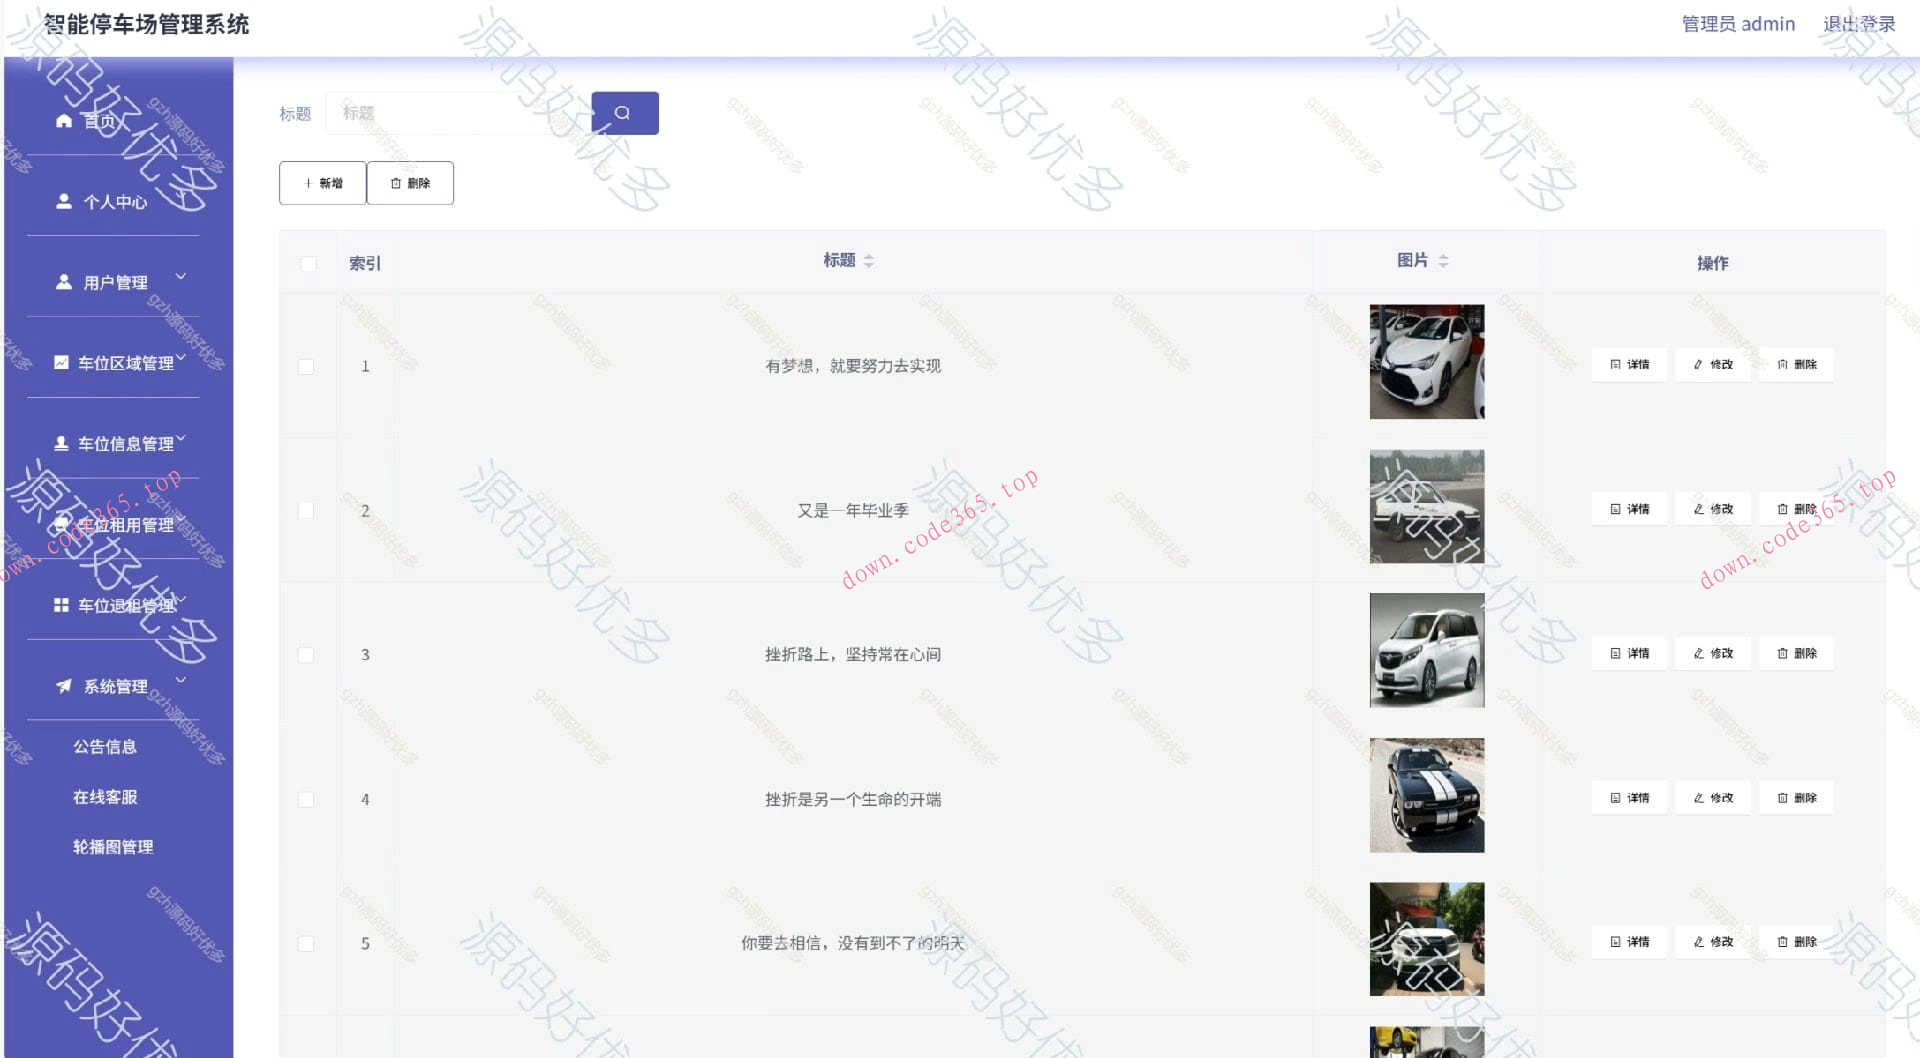Image resolution: width=1920 pixels, height=1058 pixels.
Task: Check the checkbox for row 2
Action: (x=306, y=510)
